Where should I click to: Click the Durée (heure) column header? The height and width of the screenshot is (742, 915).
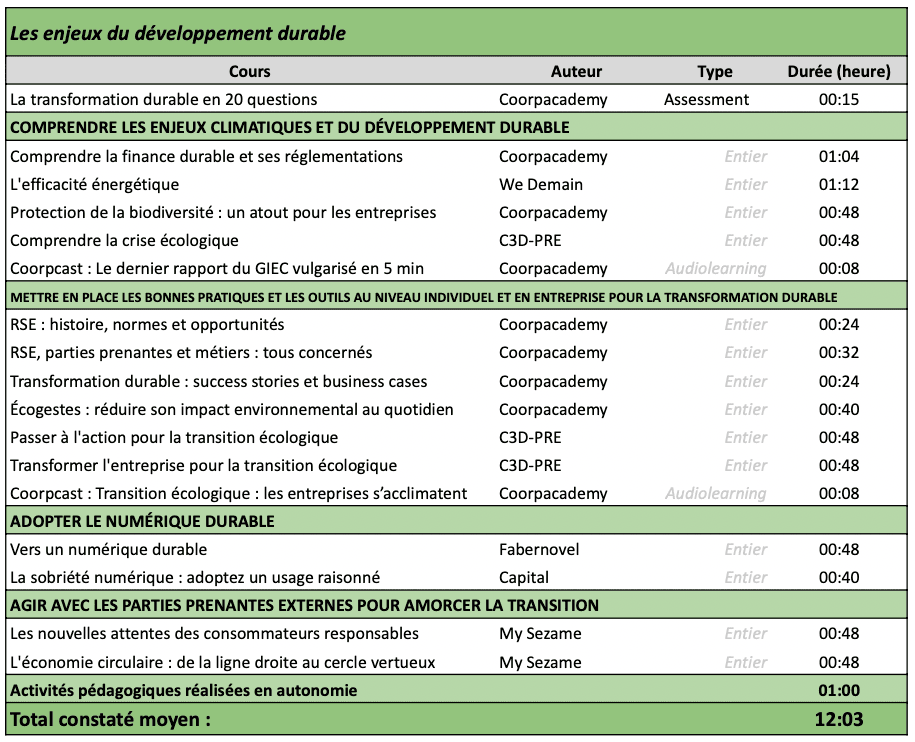pyautogui.click(x=839, y=71)
